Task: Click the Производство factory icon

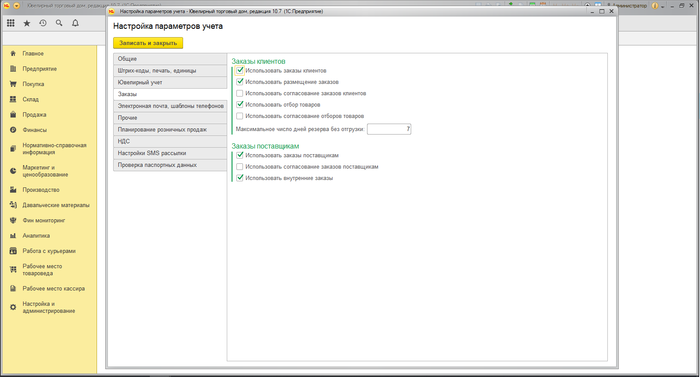Action: [13, 190]
